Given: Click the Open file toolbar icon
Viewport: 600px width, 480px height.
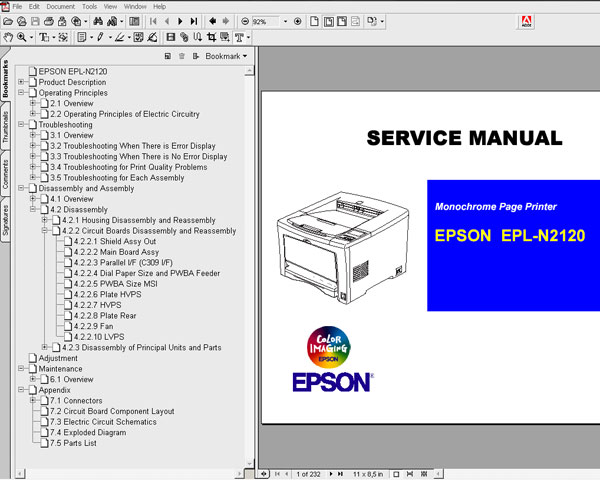Looking at the screenshot, I should pos(8,21).
